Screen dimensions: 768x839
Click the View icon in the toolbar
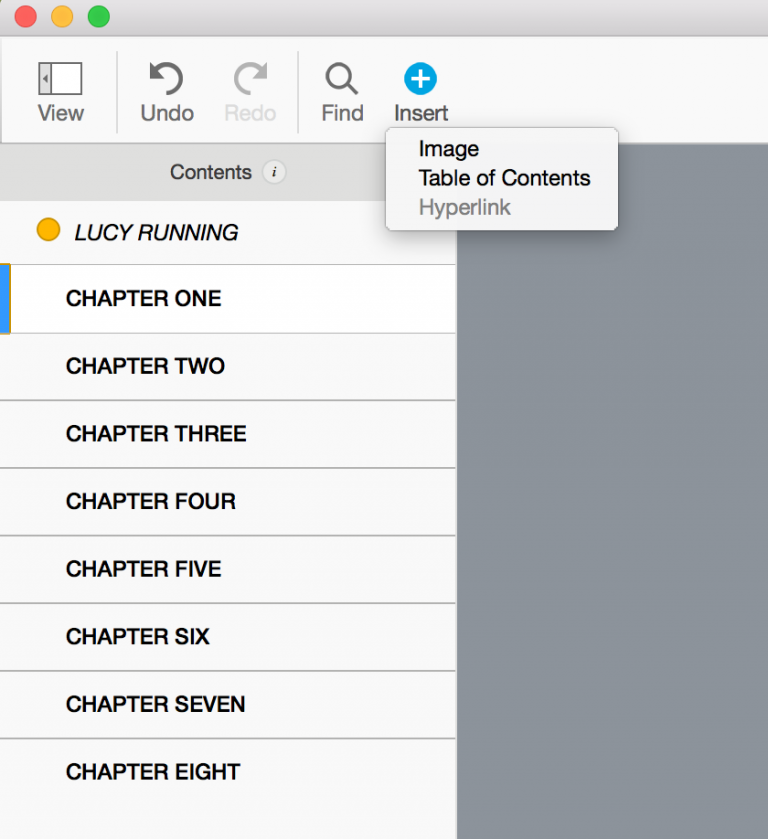[60, 78]
